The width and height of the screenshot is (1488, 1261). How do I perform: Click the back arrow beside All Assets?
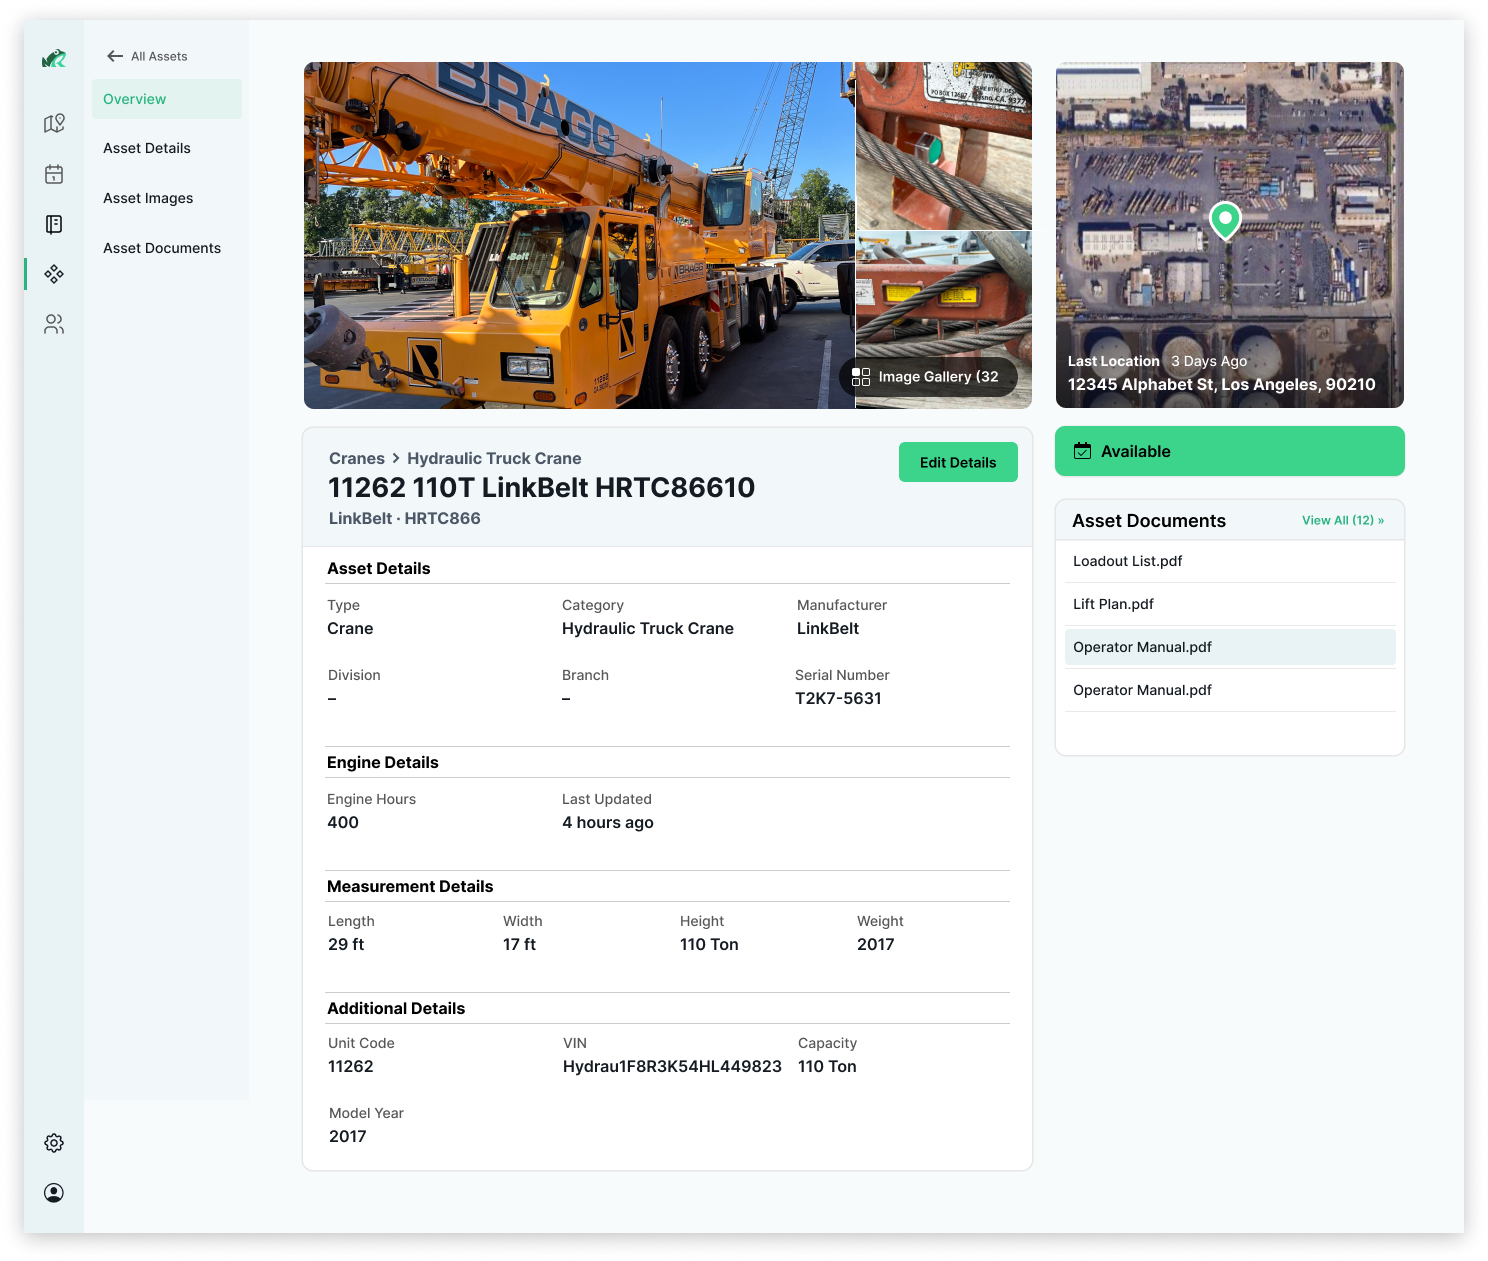[115, 56]
